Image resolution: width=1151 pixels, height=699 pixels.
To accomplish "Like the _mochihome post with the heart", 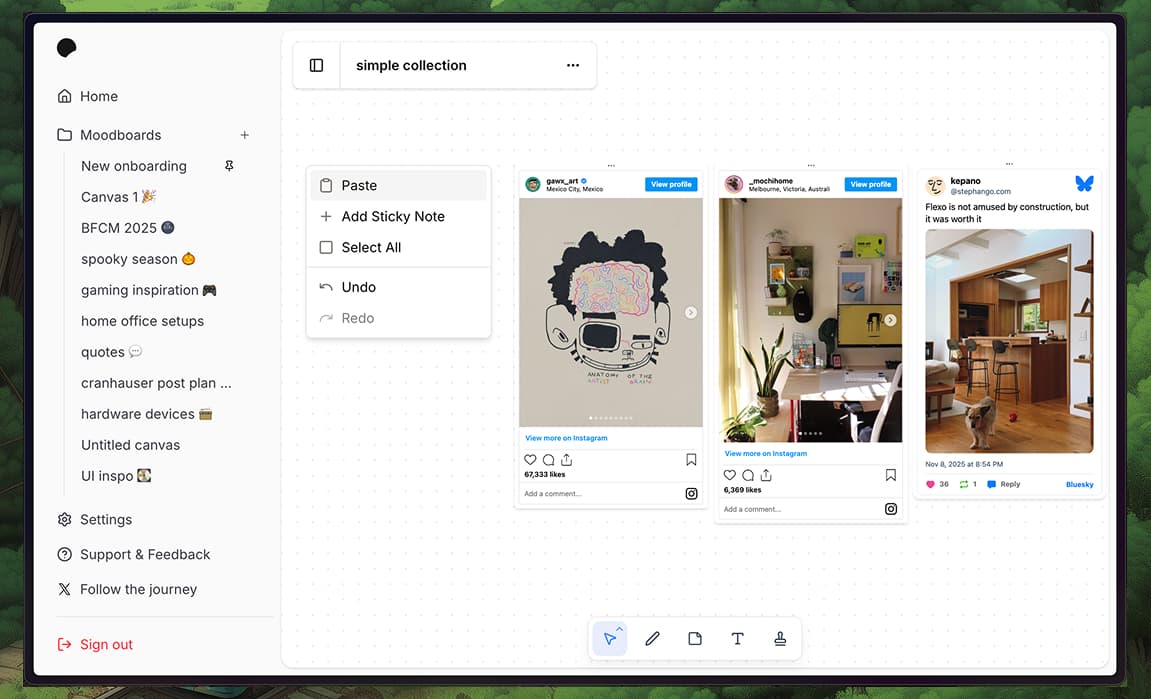I will coord(729,475).
